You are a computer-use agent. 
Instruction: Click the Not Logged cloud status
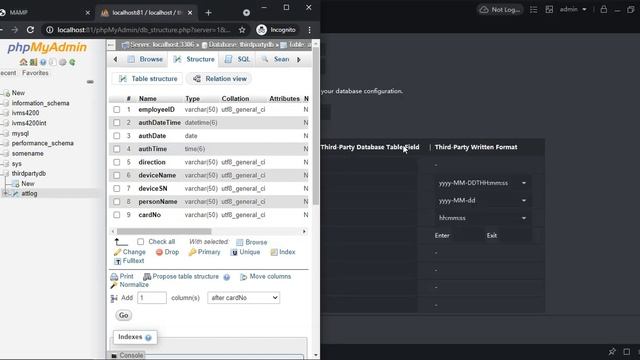[x=500, y=9]
